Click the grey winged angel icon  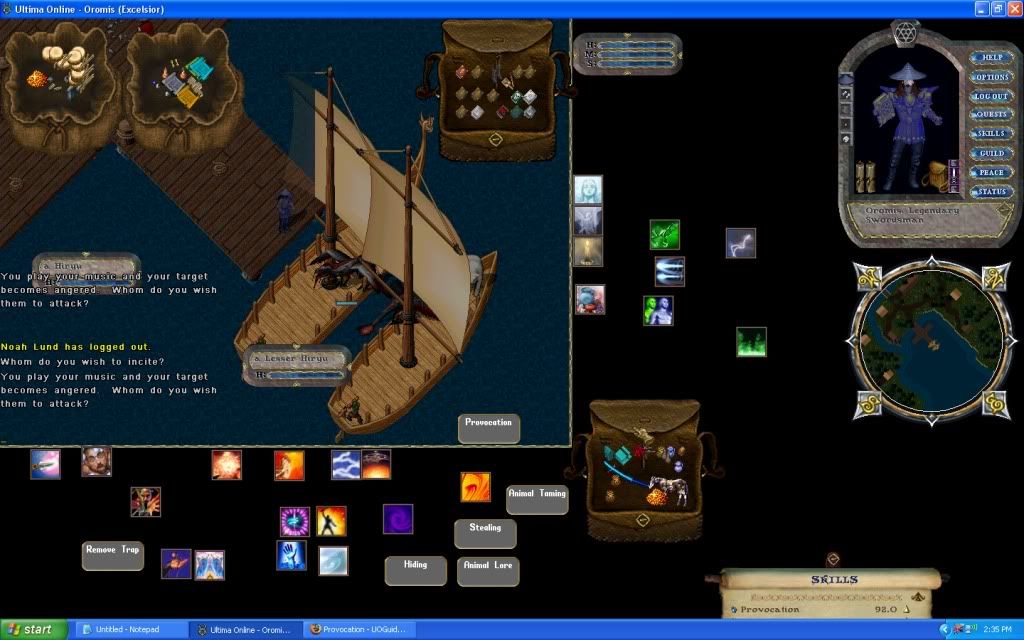pyautogui.click(x=588, y=220)
